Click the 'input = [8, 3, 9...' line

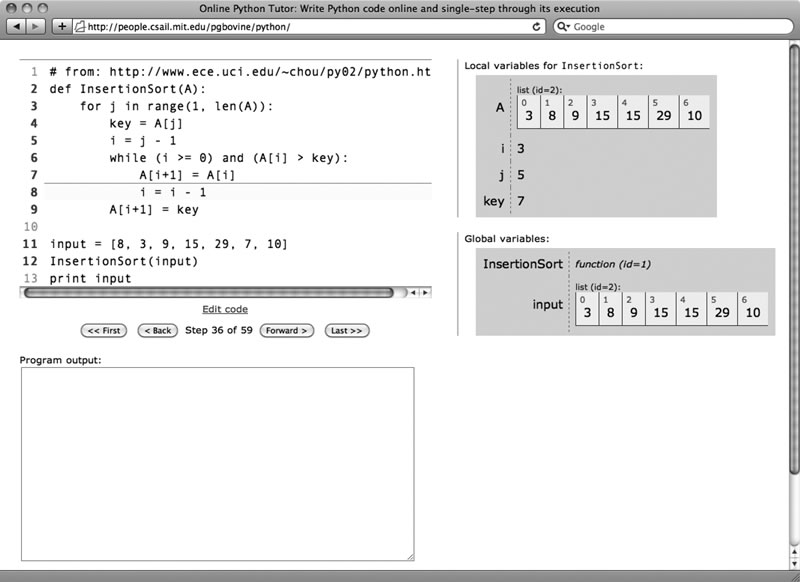[x=169, y=244]
